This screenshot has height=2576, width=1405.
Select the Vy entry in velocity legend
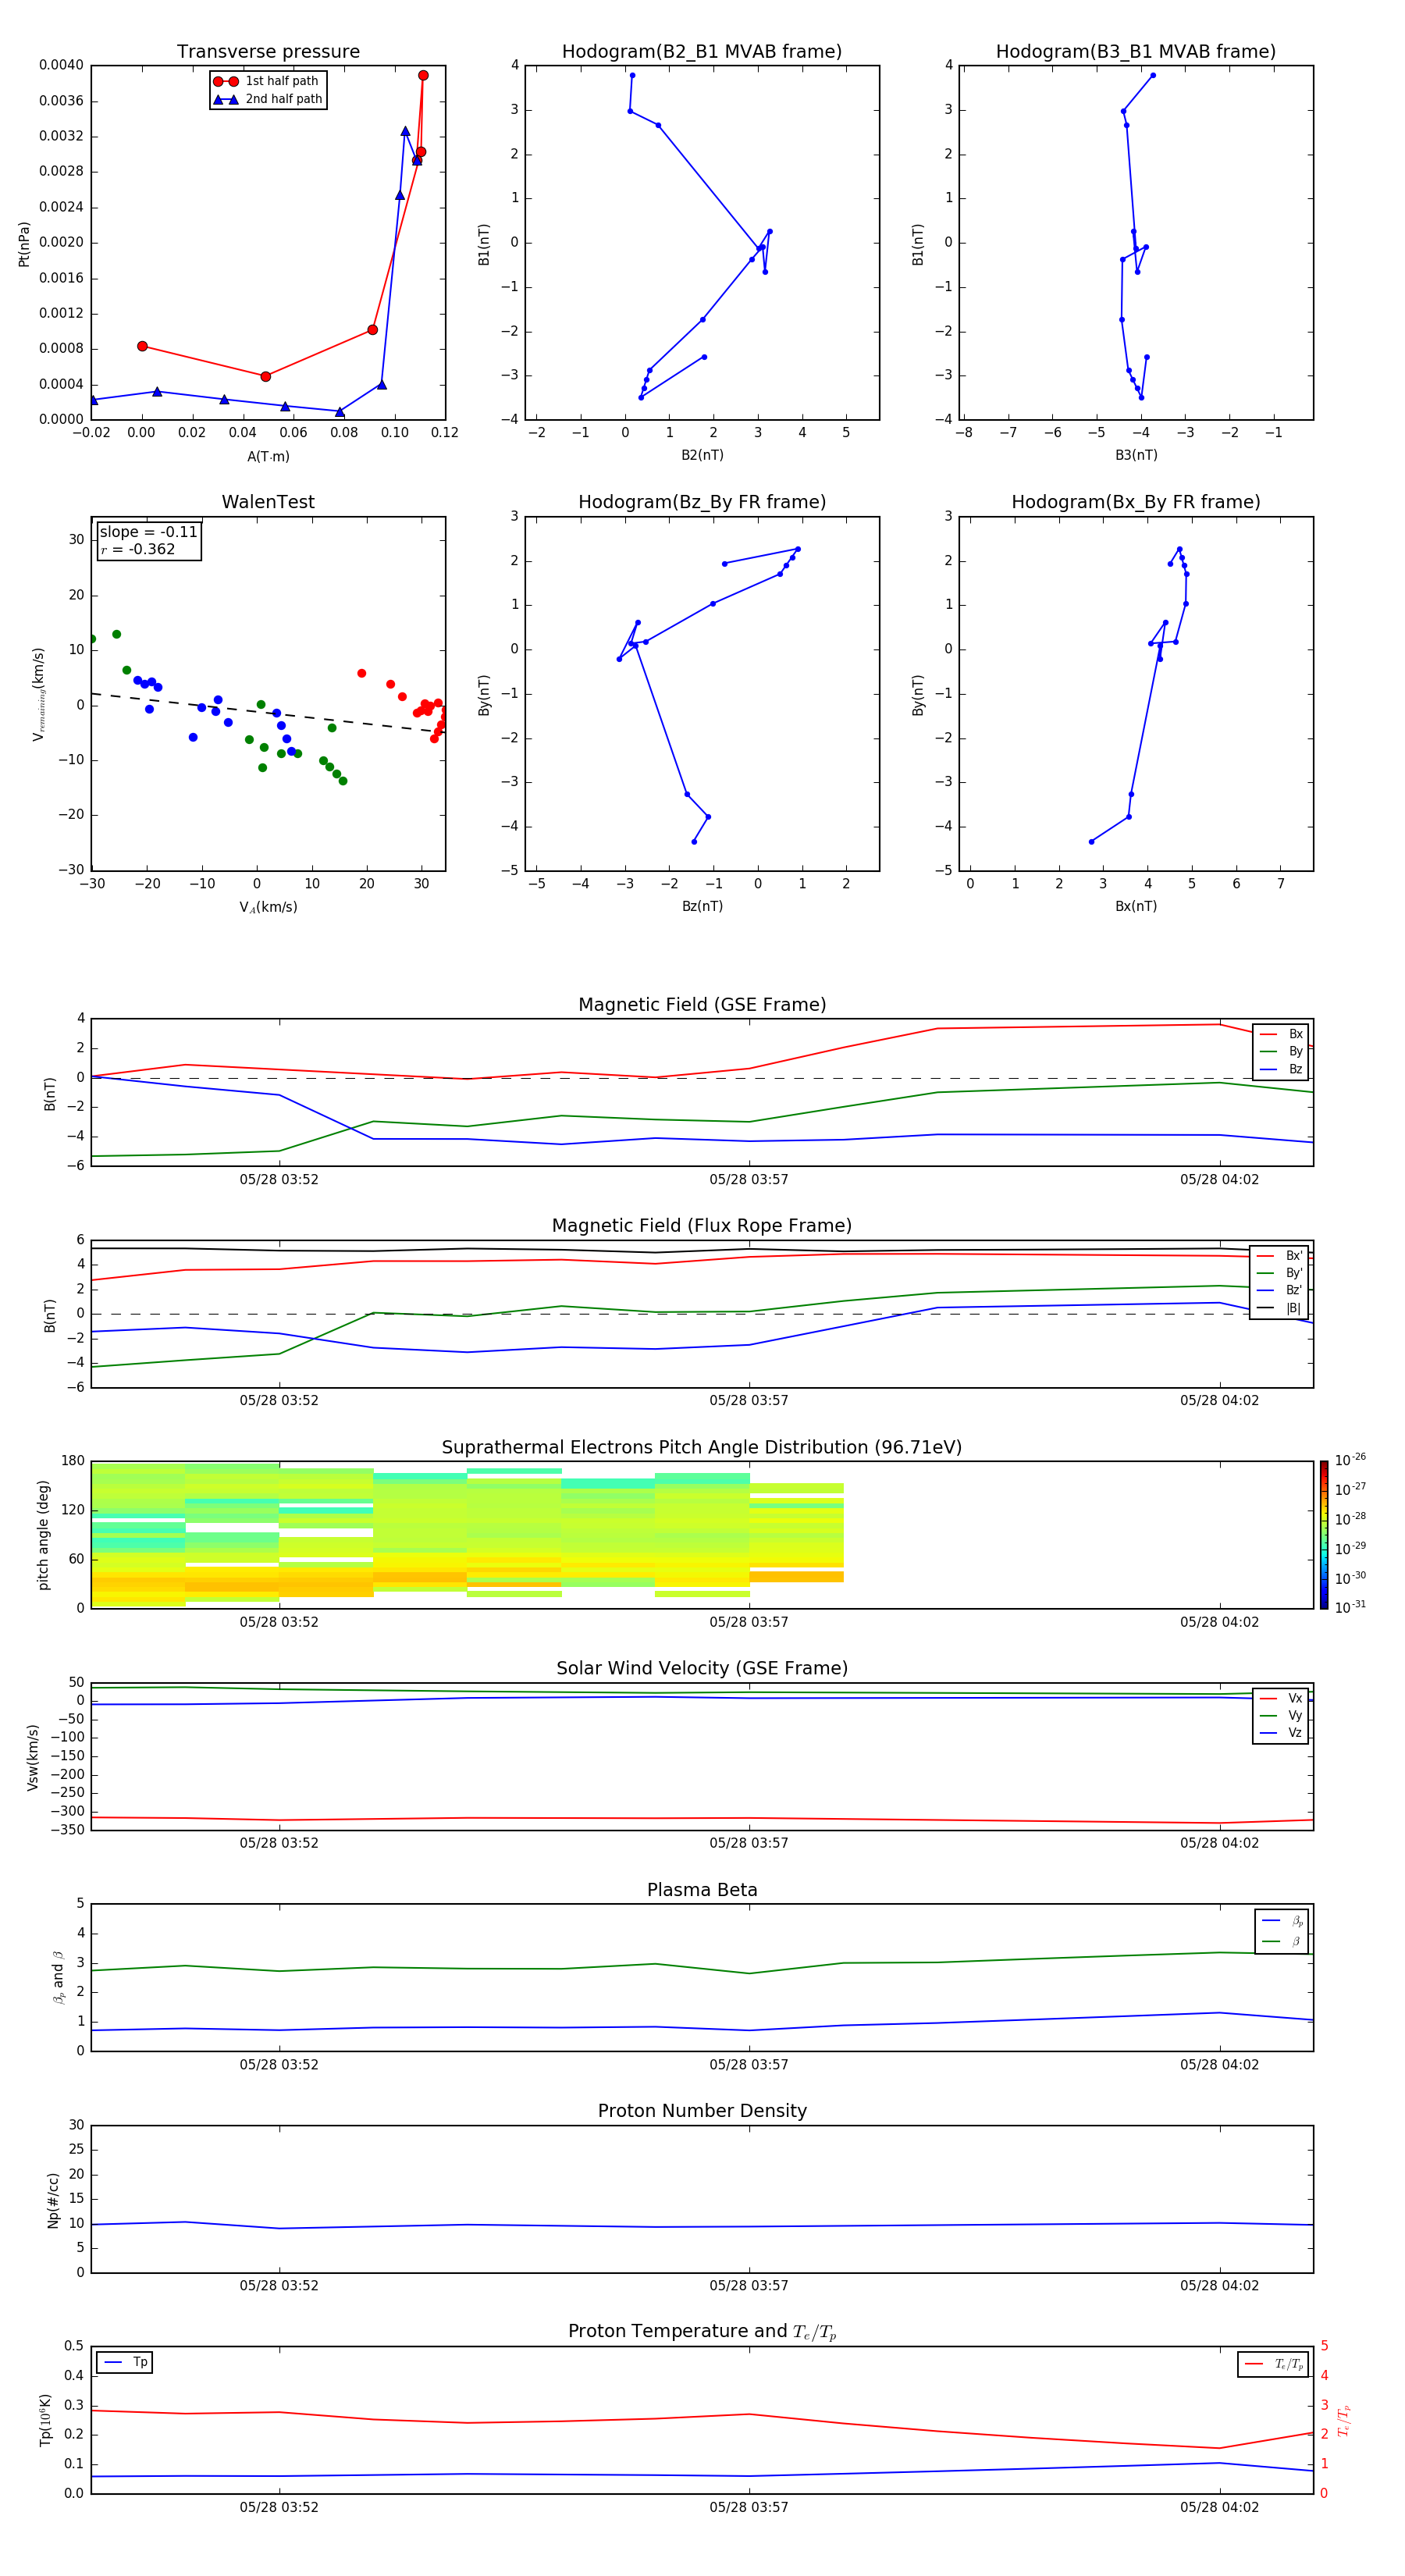(1281, 1716)
